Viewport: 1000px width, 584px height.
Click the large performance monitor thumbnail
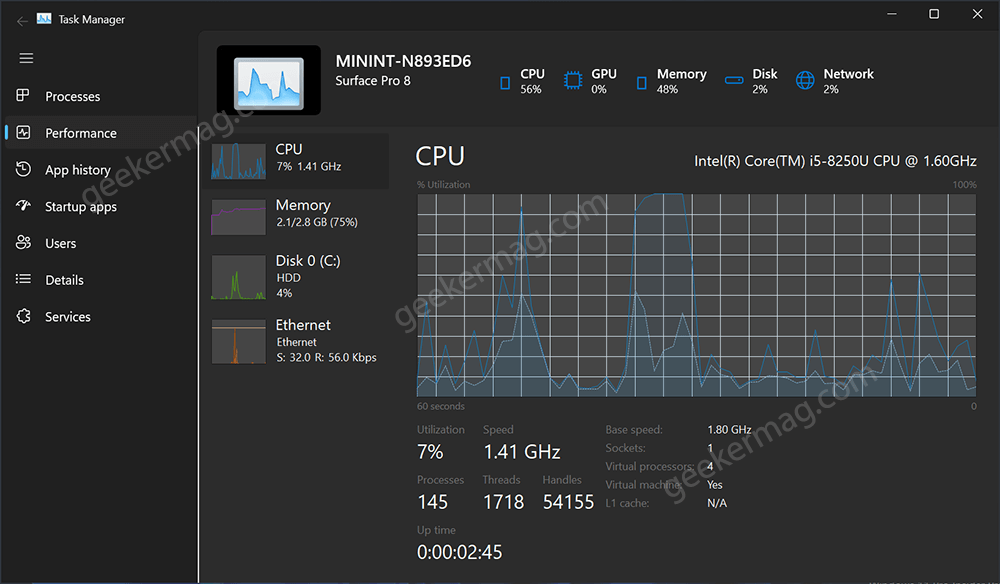pos(268,80)
